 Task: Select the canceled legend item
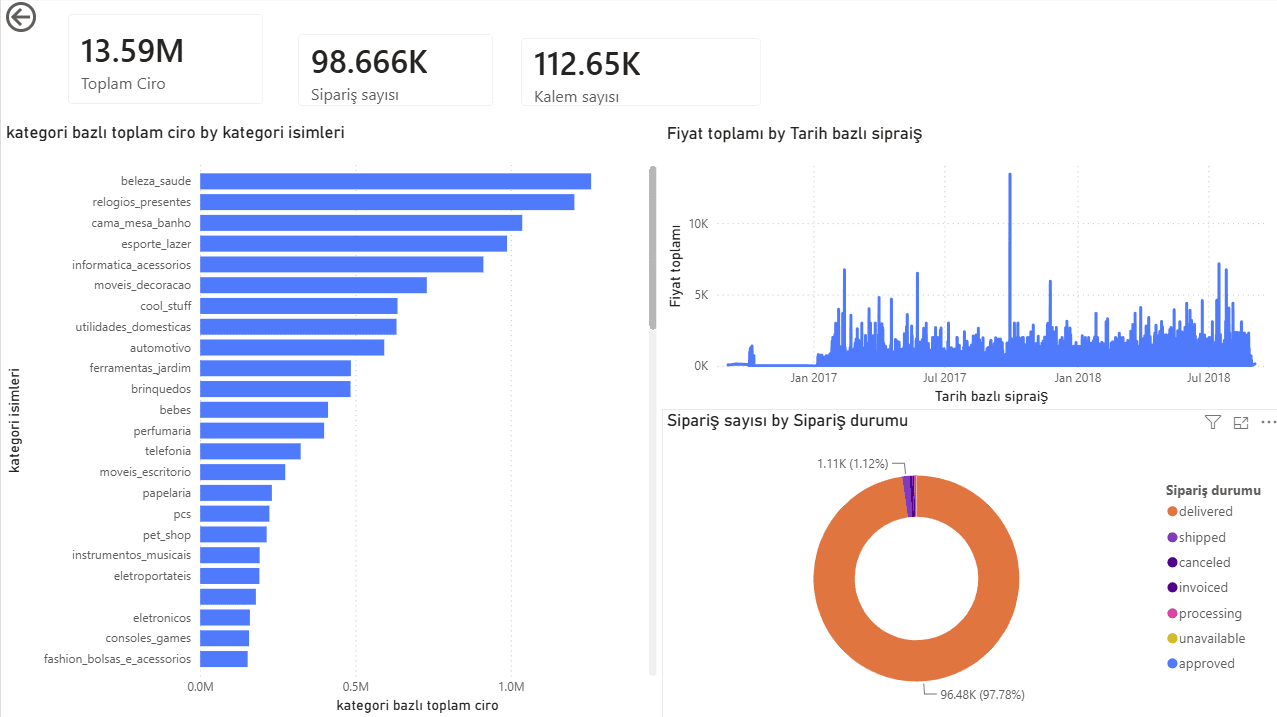(1199, 563)
